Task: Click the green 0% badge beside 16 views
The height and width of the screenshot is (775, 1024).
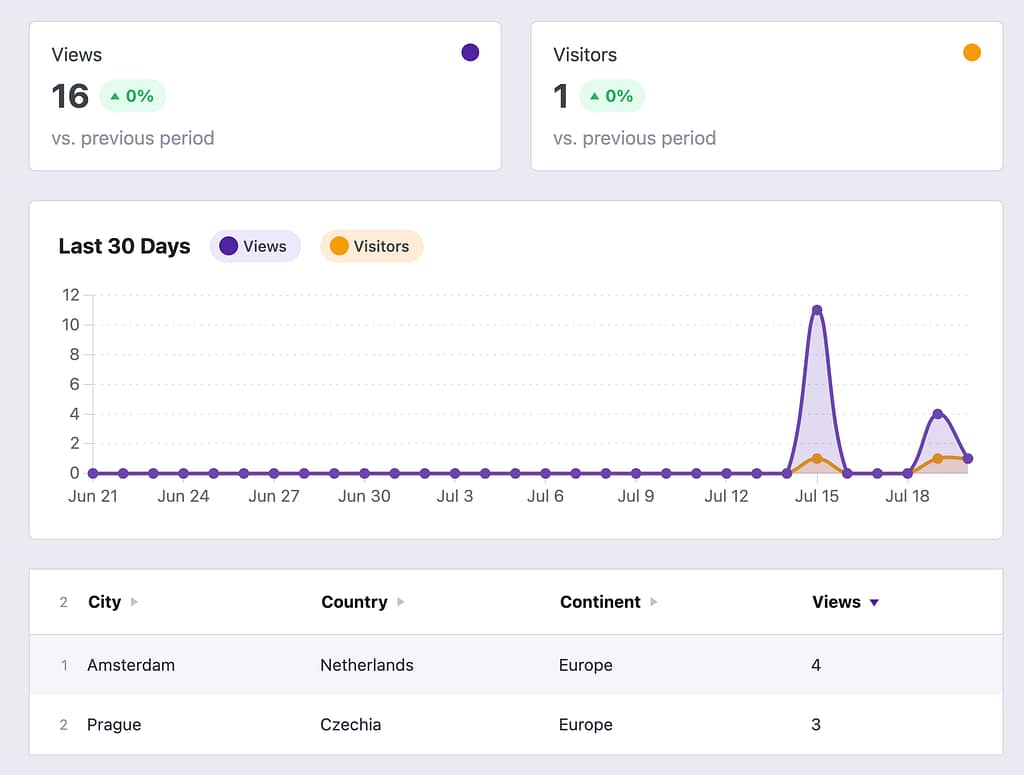Action: point(132,96)
